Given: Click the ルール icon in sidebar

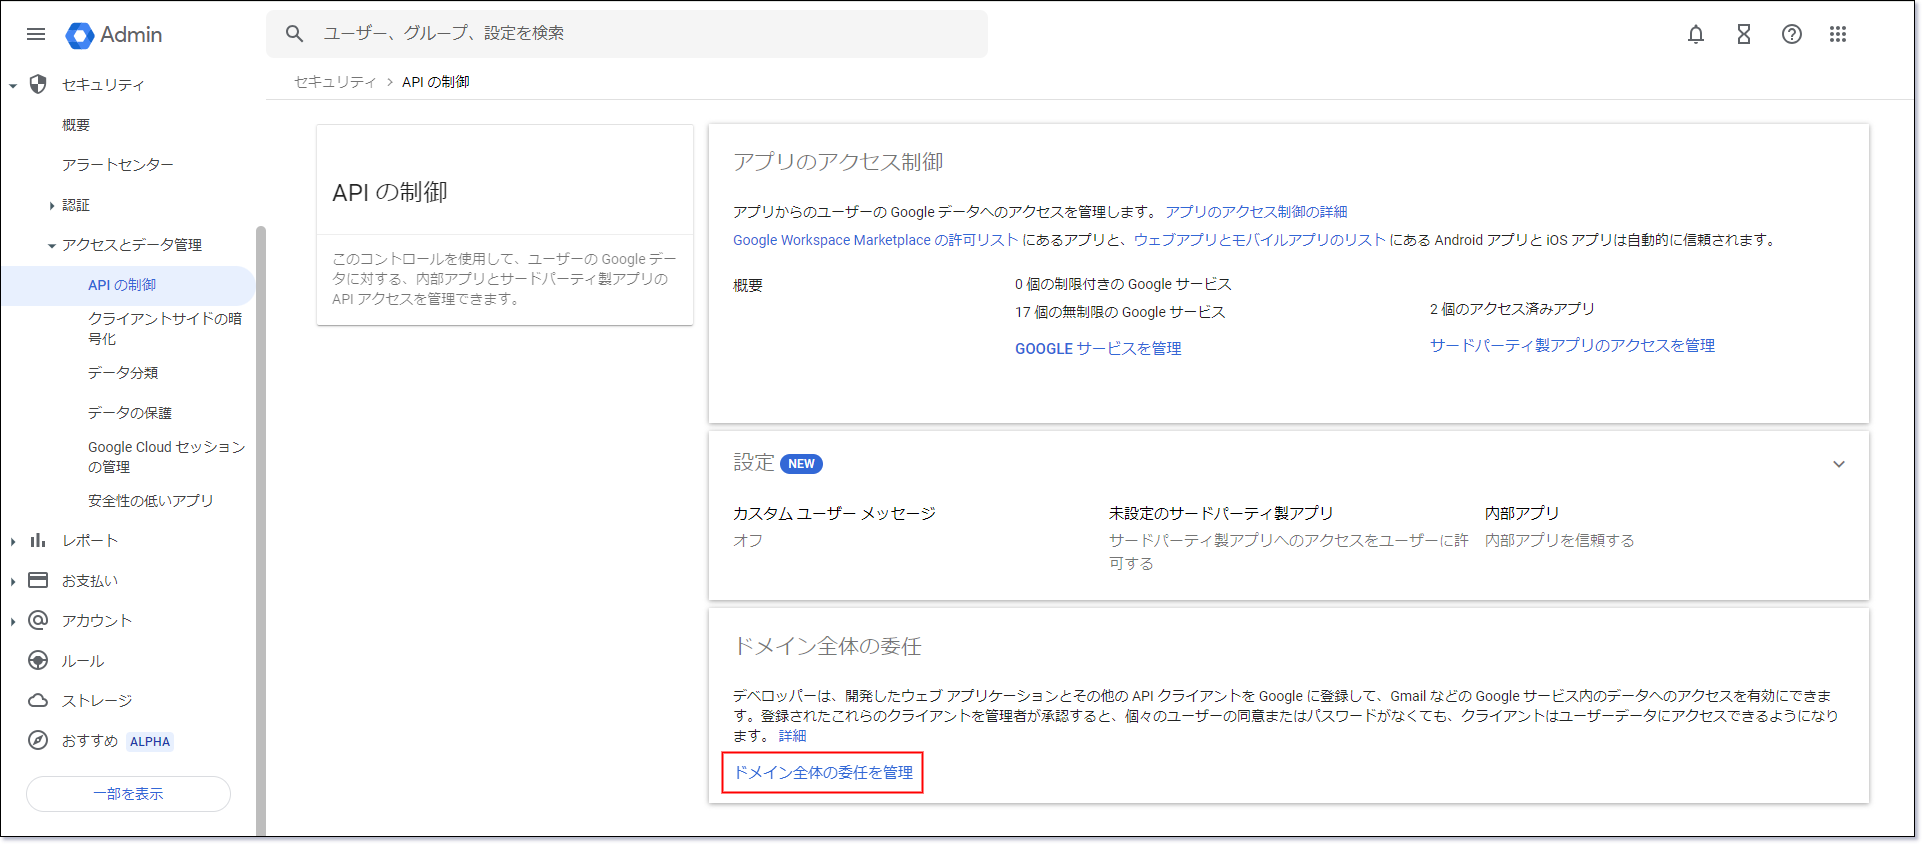Looking at the screenshot, I should click(38, 660).
